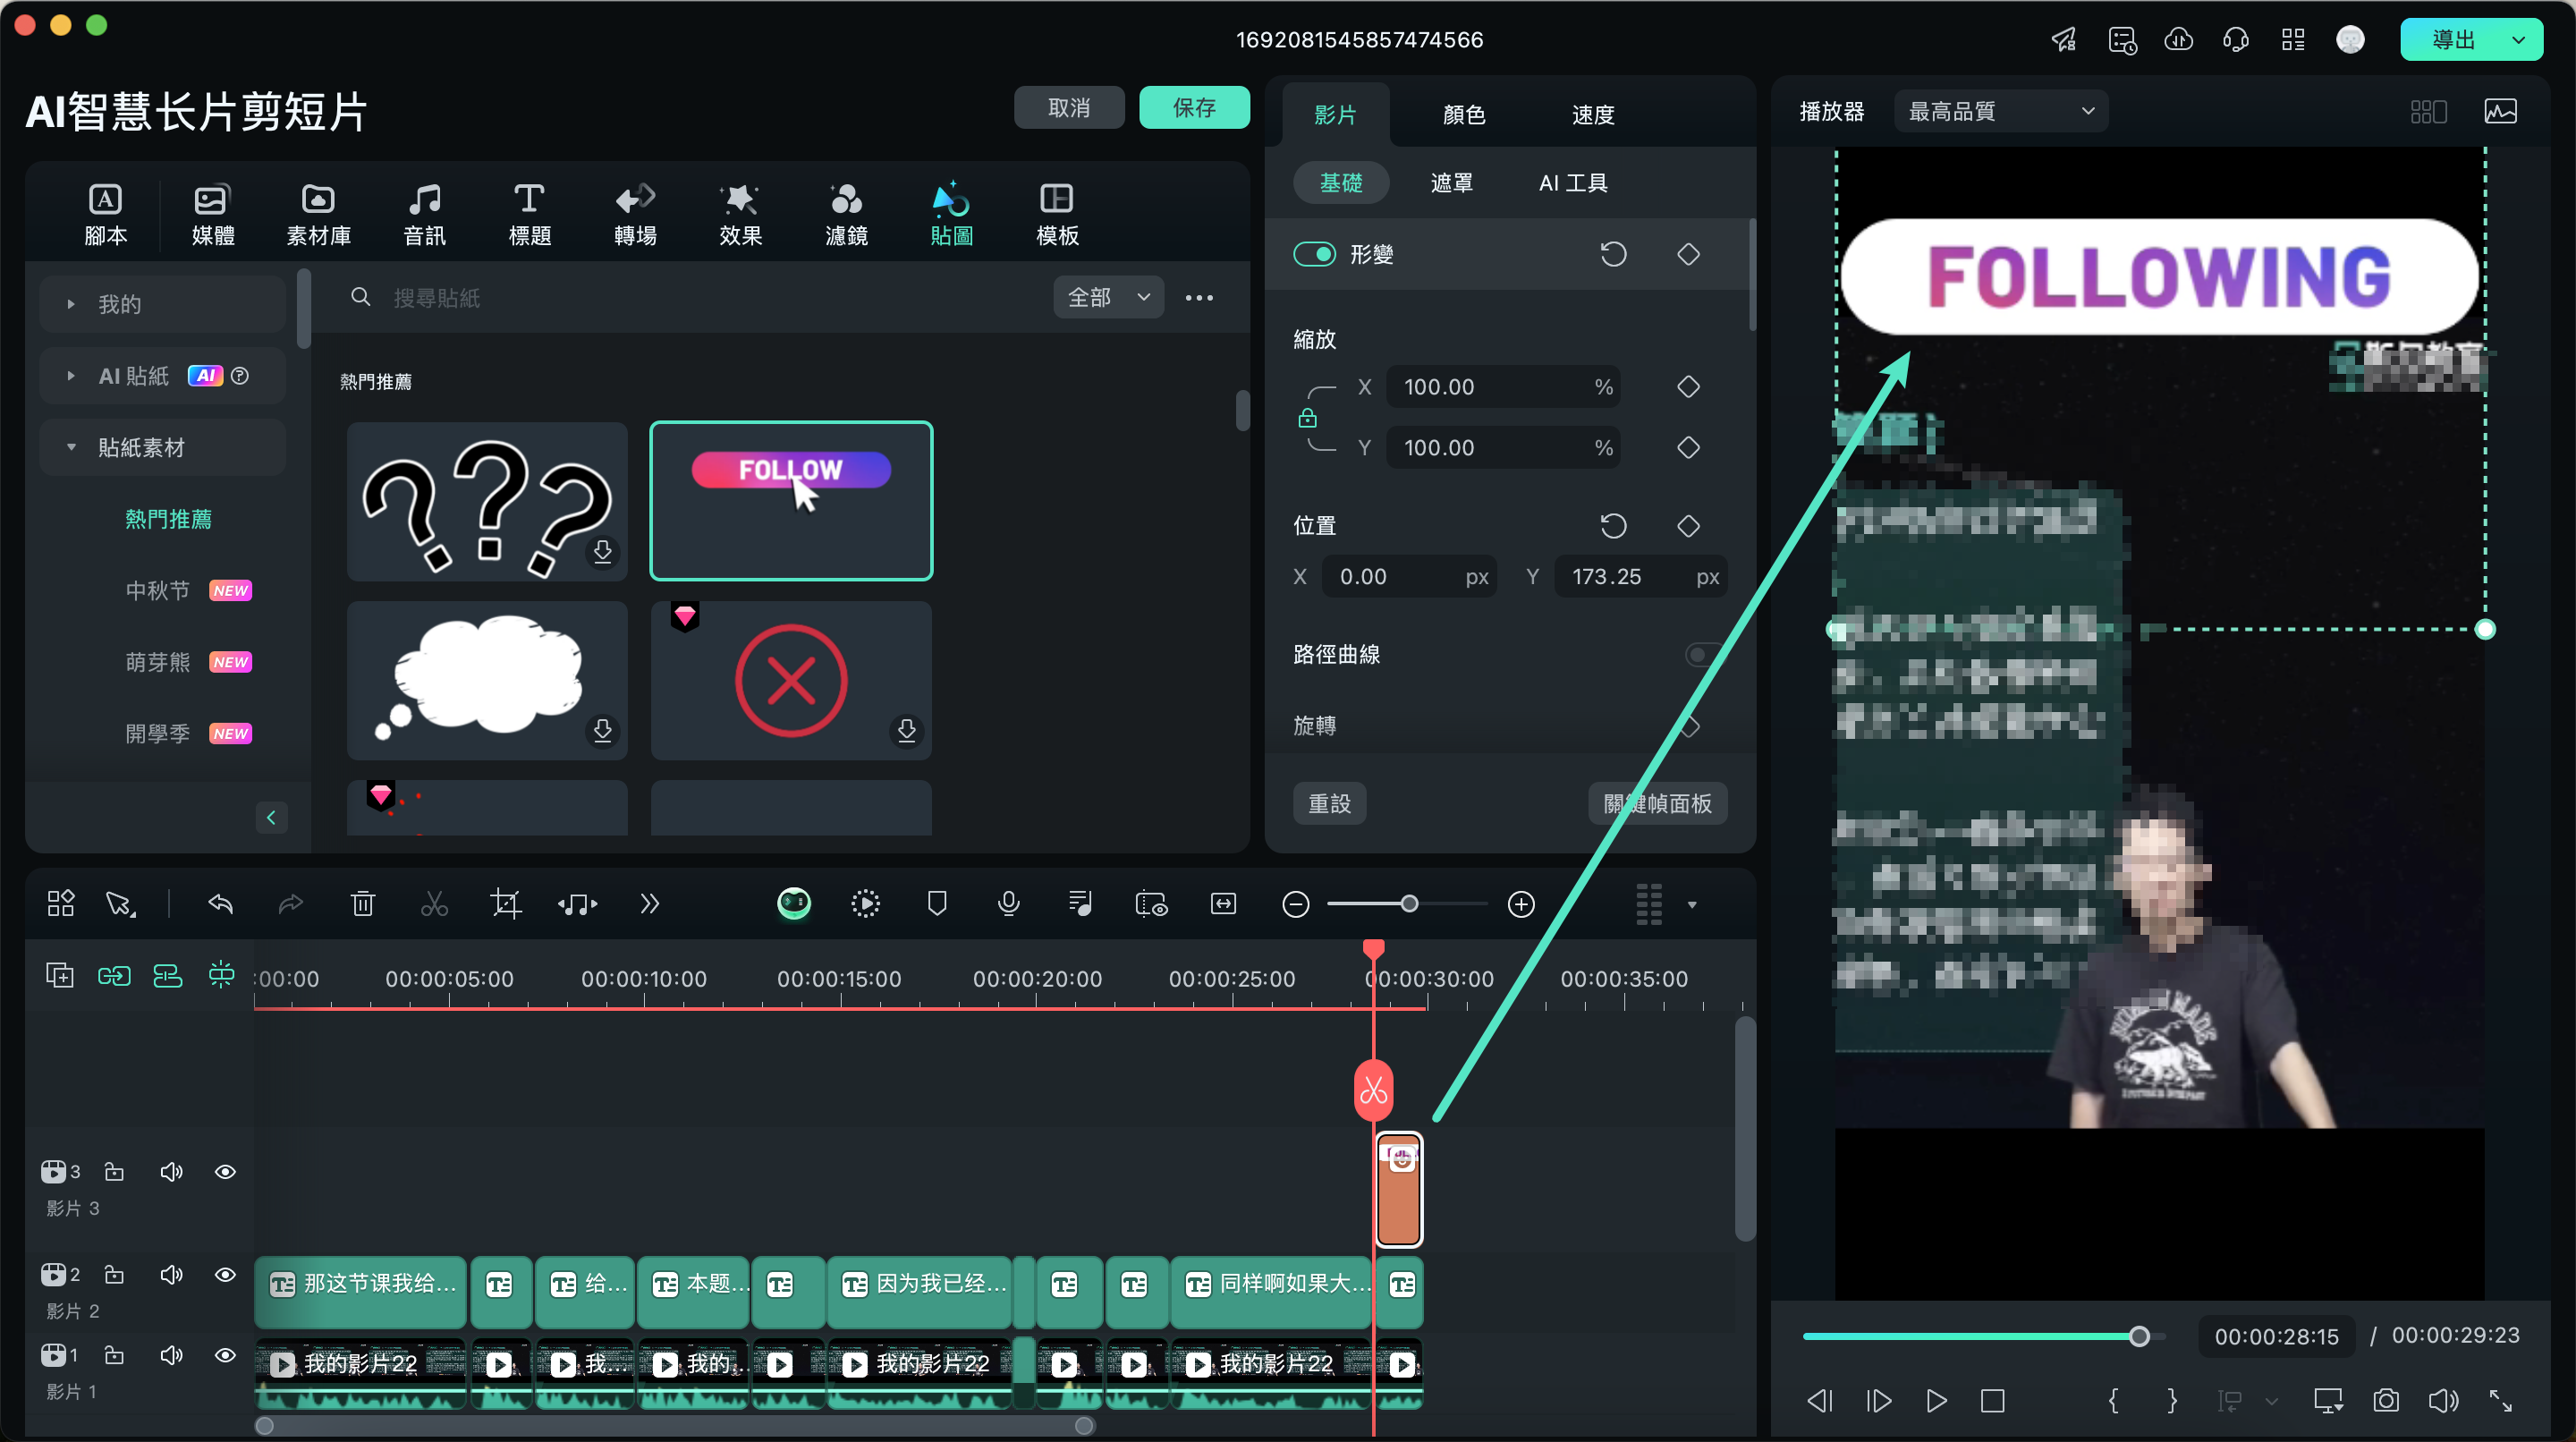Open the cloud upload icon in title bar
Viewport: 2576px width, 1442px height.
pos(2178,40)
